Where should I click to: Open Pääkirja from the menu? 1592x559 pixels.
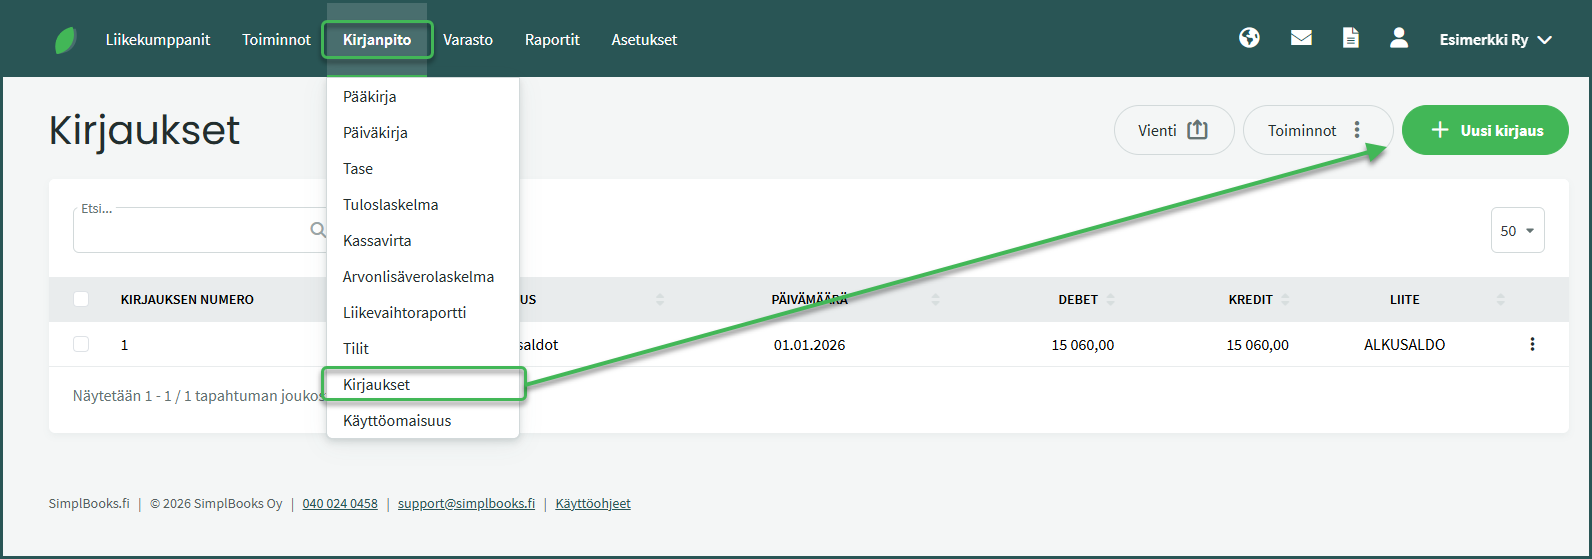tap(370, 97)
